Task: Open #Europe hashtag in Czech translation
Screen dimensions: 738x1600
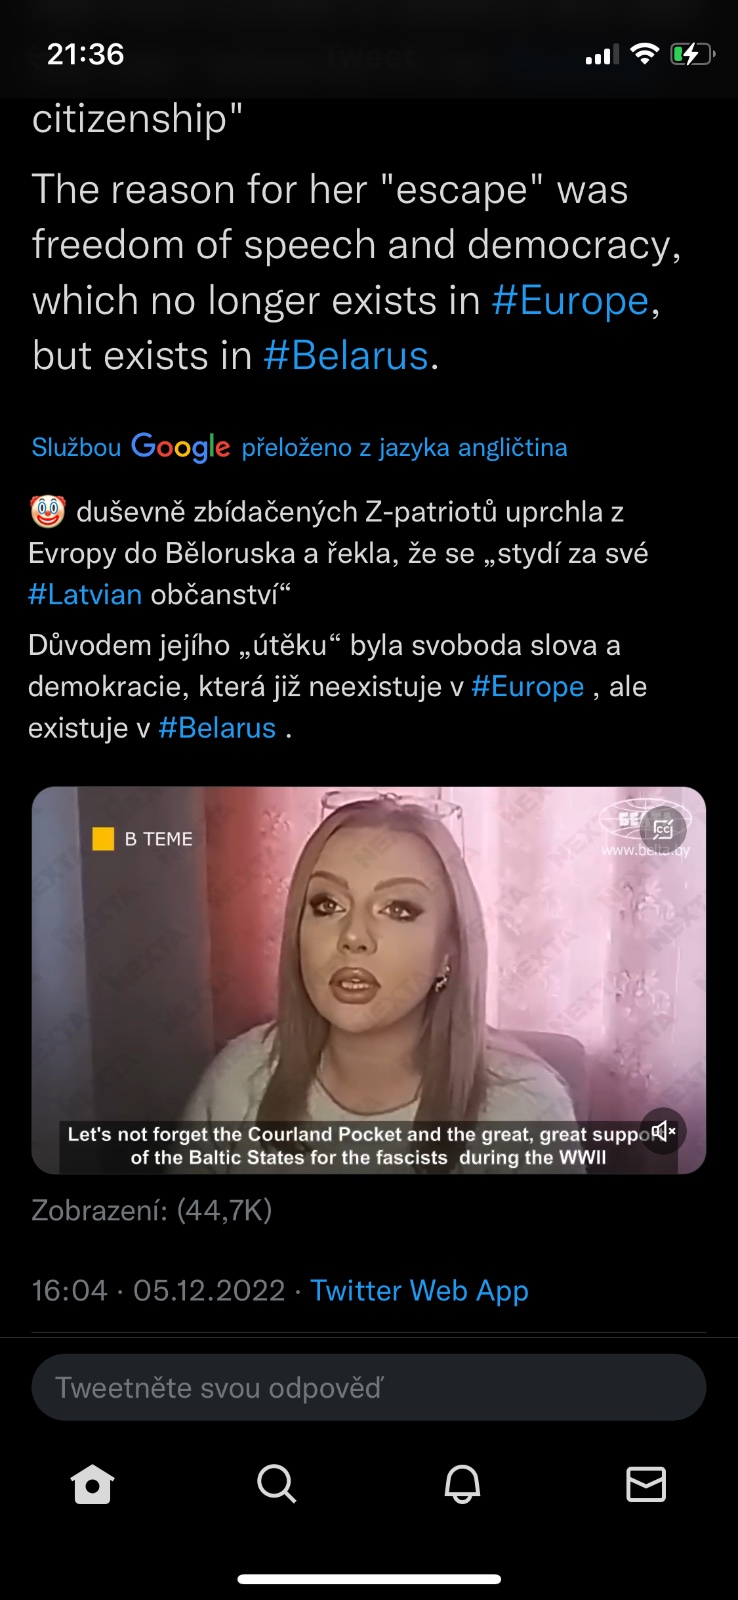Action: point(528,686)
